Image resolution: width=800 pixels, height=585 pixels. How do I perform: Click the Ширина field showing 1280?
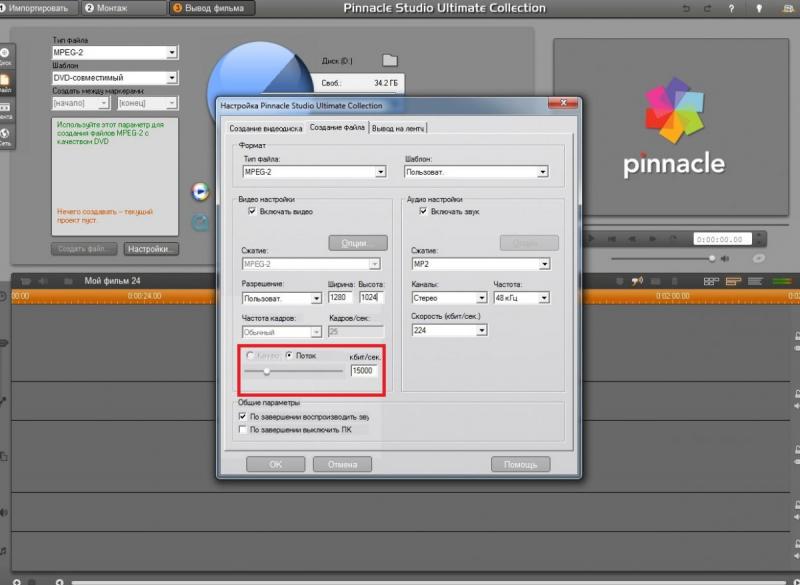[339, 297]
